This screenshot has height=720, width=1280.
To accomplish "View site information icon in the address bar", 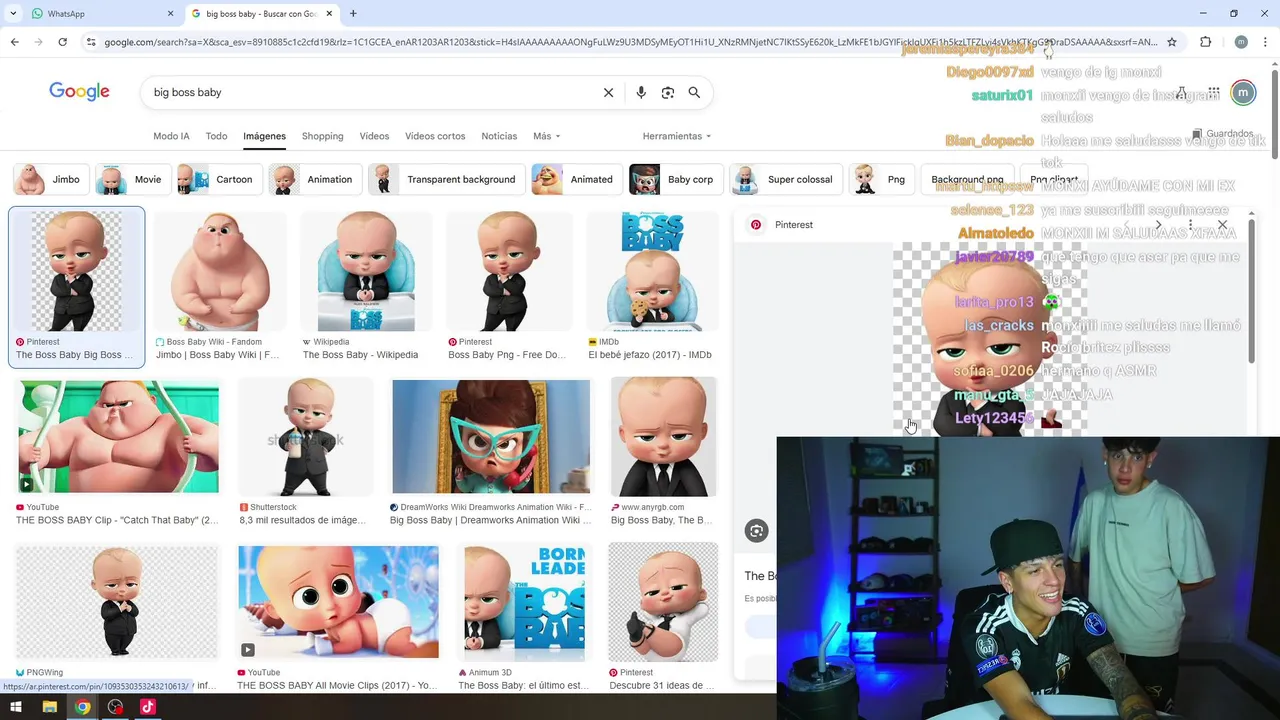I will coord(91,42).
